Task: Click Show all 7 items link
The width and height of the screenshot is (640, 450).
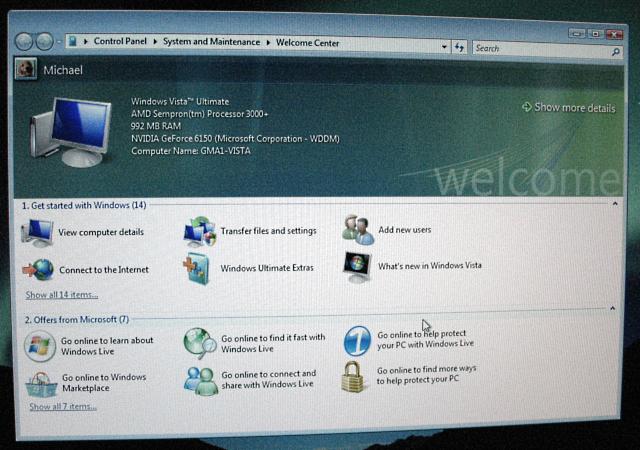Action: pos(63,407)
